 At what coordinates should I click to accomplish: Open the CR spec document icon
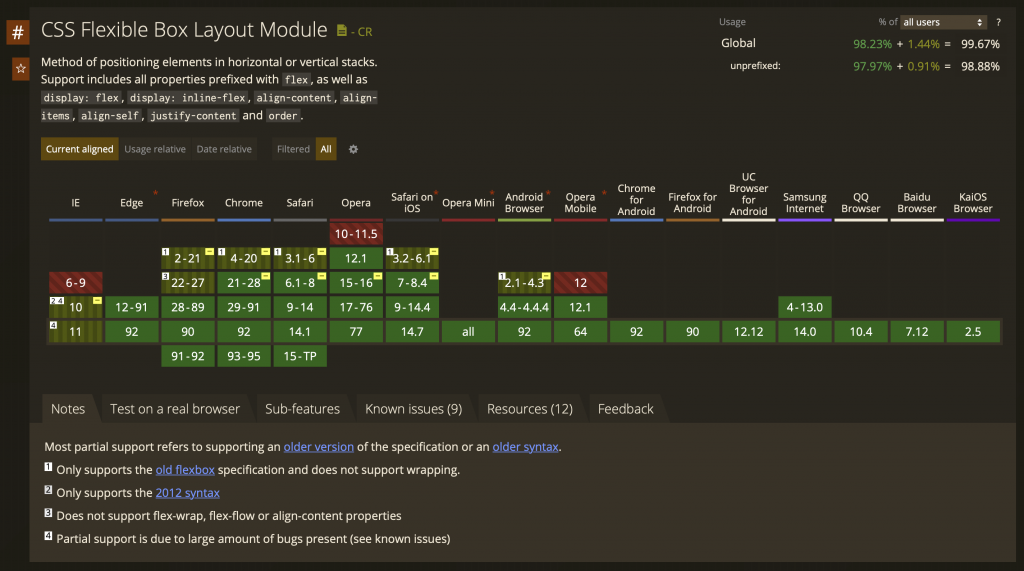(x=342, y=31)
